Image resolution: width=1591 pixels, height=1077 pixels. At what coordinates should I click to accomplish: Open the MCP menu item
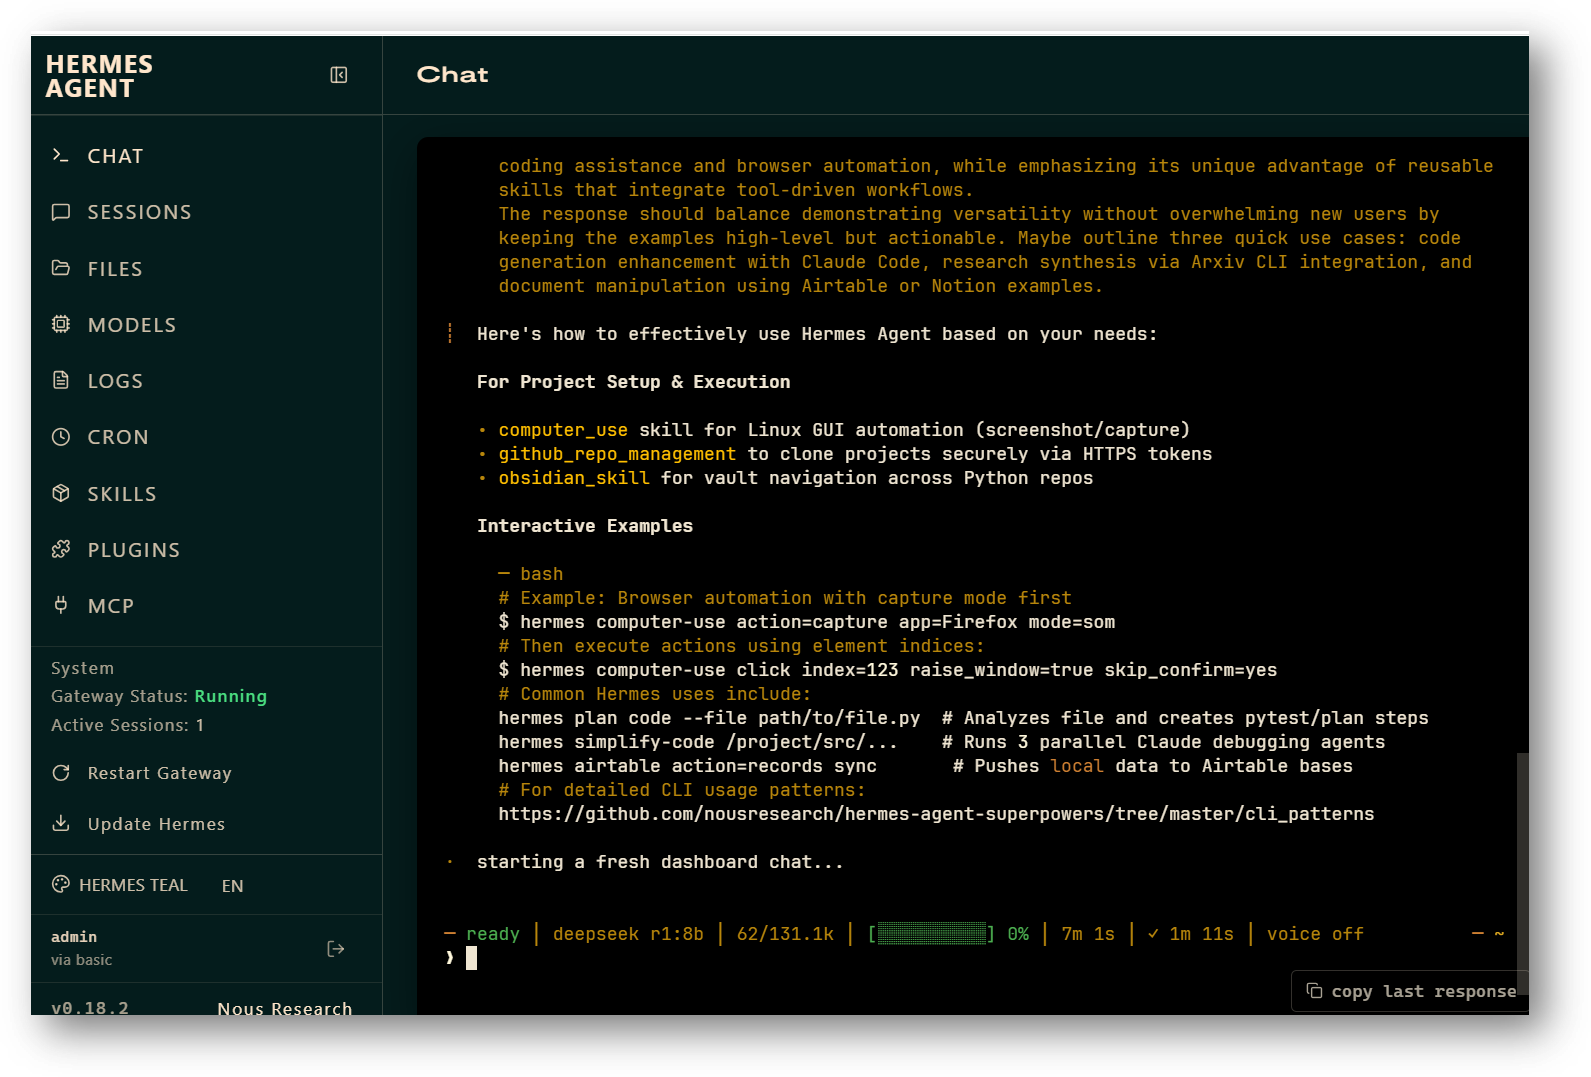pos(206,606)
